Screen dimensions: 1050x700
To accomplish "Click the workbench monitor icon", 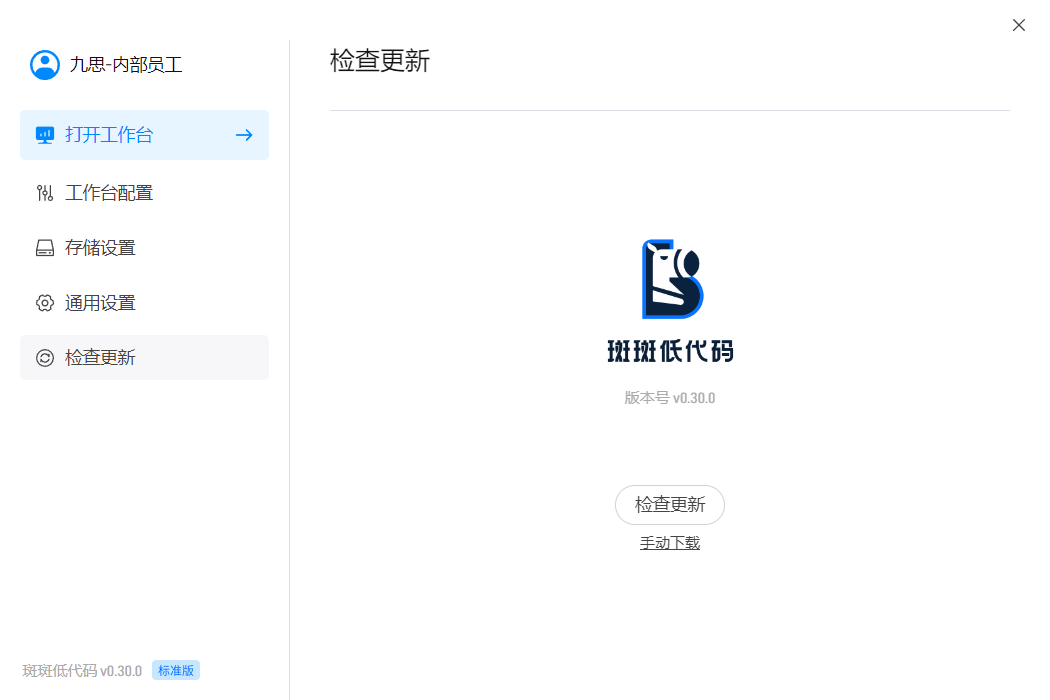I will 45,135.
